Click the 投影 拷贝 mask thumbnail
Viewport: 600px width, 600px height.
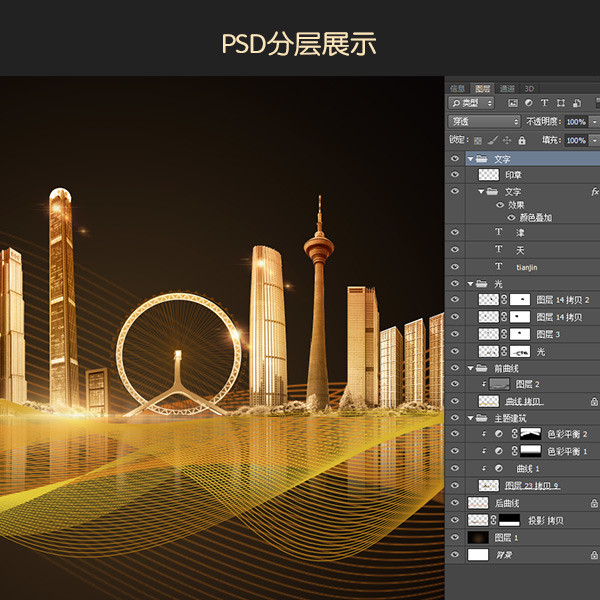(x=509, y=520)
